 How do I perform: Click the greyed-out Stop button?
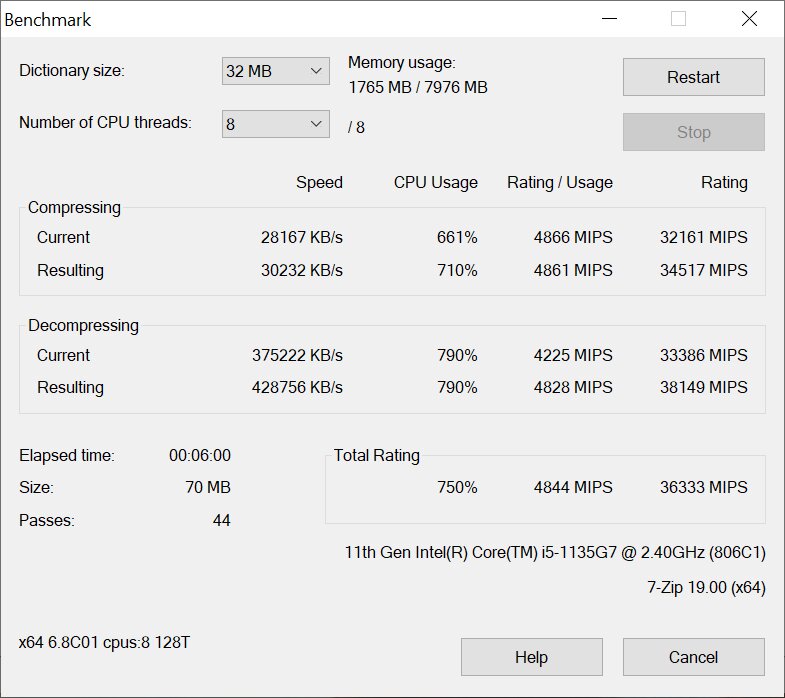click(x=693, y=132)
